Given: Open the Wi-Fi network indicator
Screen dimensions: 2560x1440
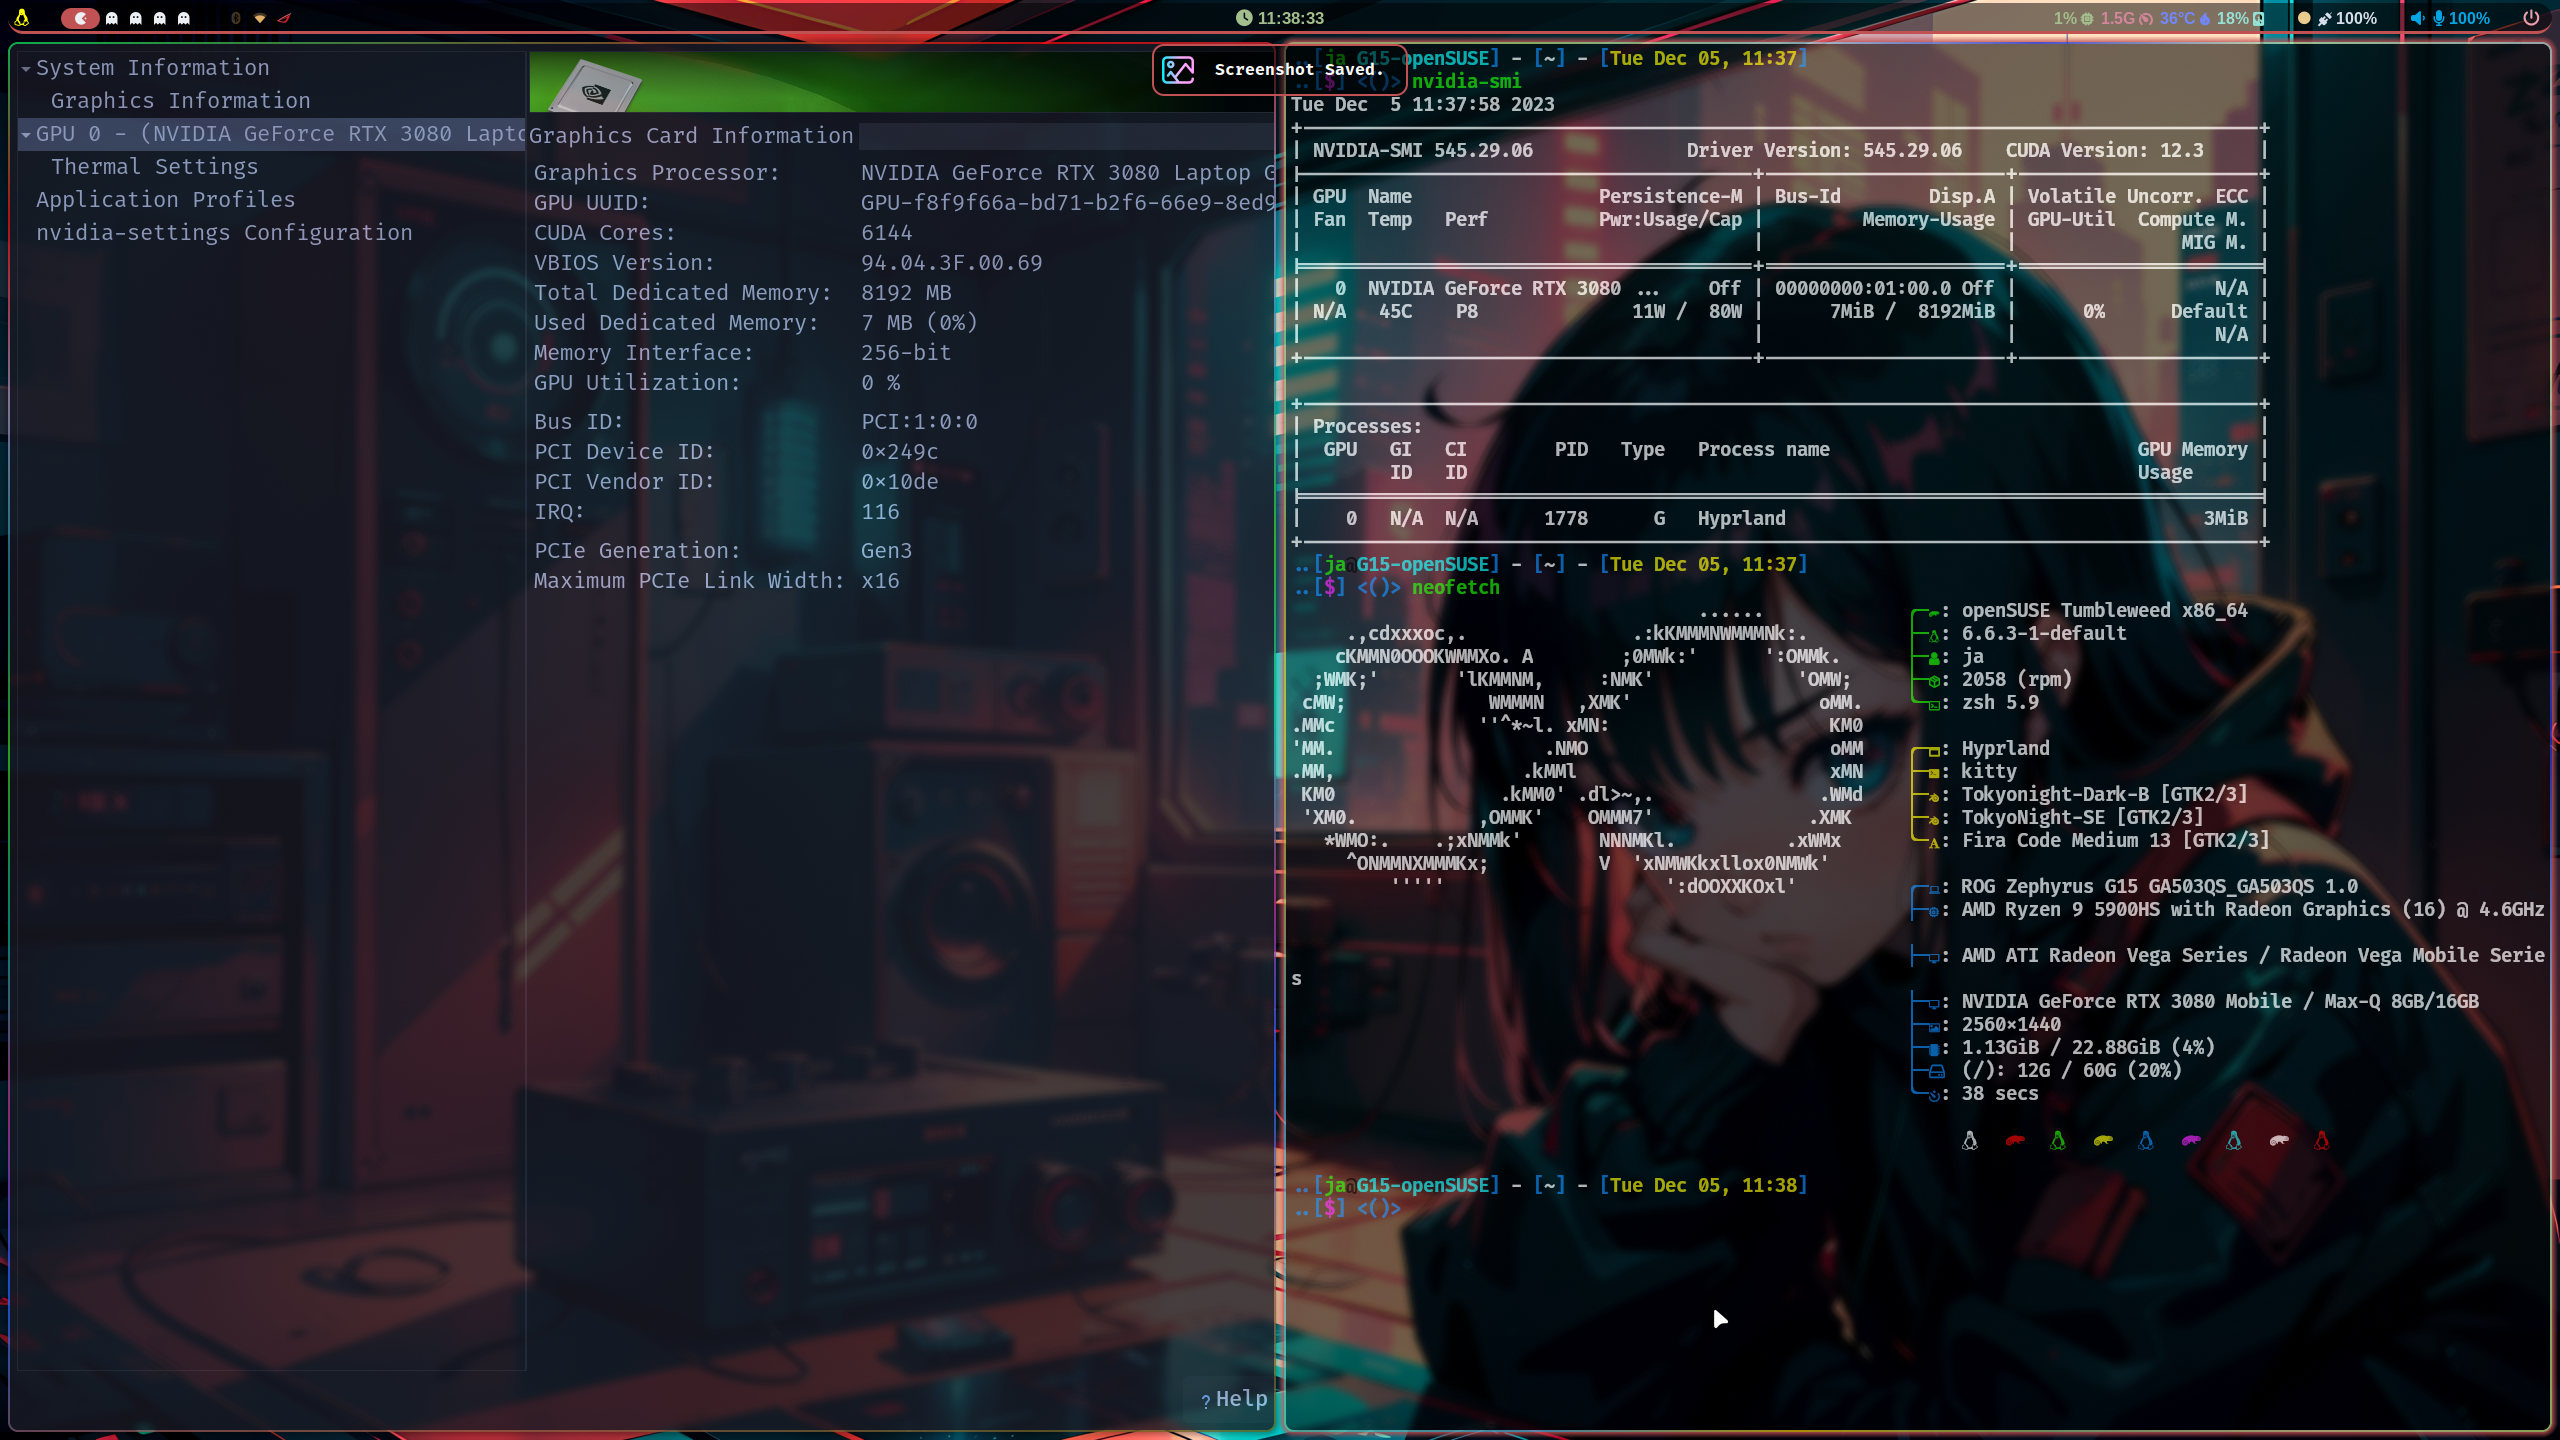Looking at the screenshot, I should (x=260, y=19).
